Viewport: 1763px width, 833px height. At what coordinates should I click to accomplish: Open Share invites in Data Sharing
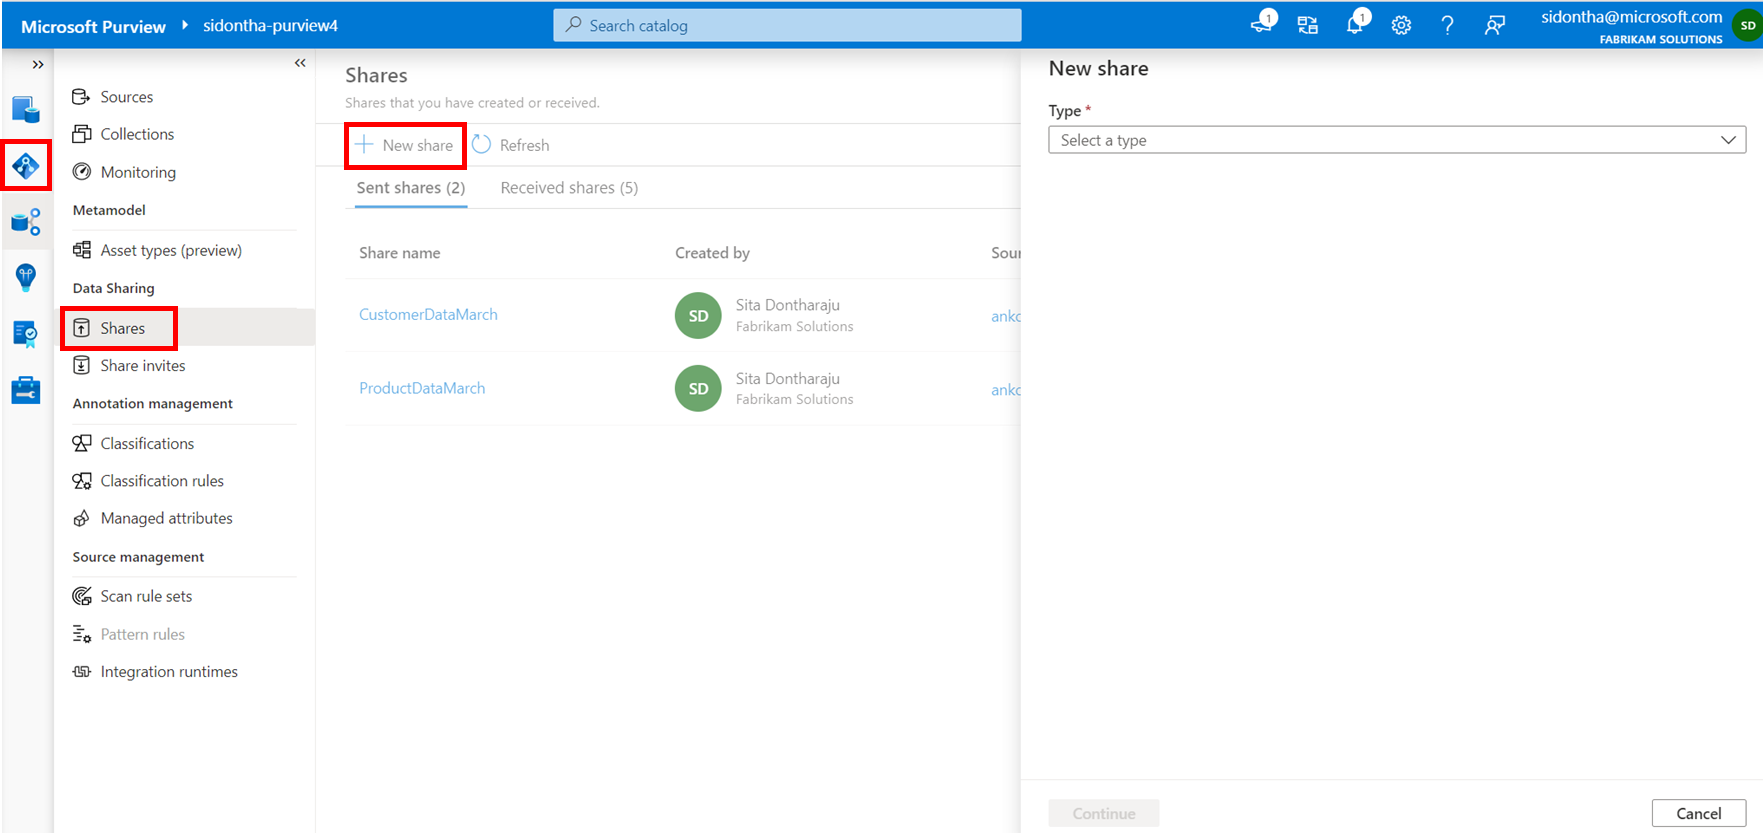[142, 366]
